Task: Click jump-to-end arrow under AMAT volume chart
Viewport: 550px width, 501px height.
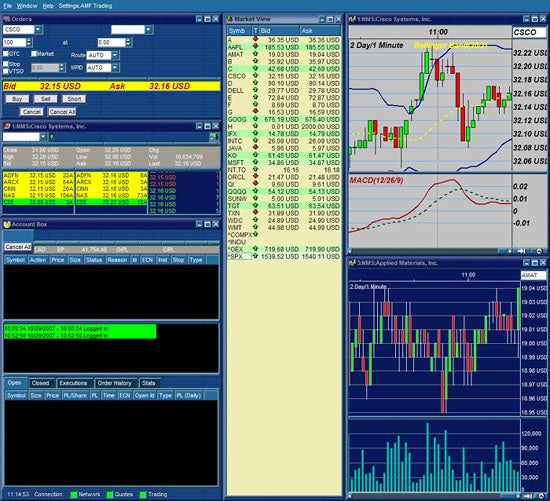Action: point(527,496)
